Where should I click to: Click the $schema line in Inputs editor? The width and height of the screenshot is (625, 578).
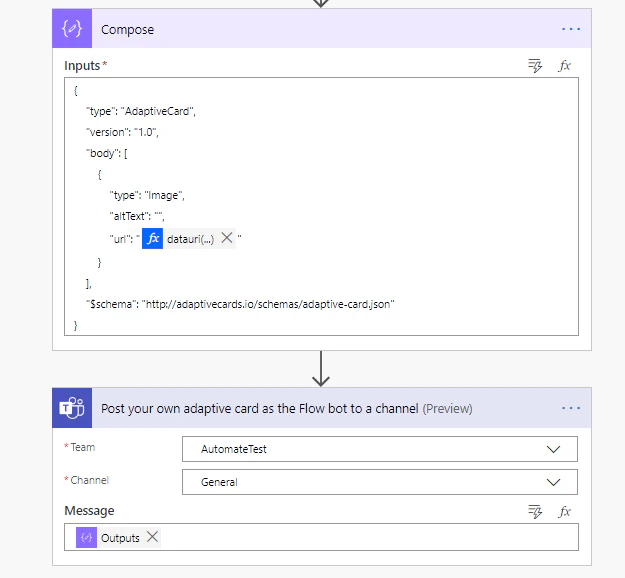[240, 305]
